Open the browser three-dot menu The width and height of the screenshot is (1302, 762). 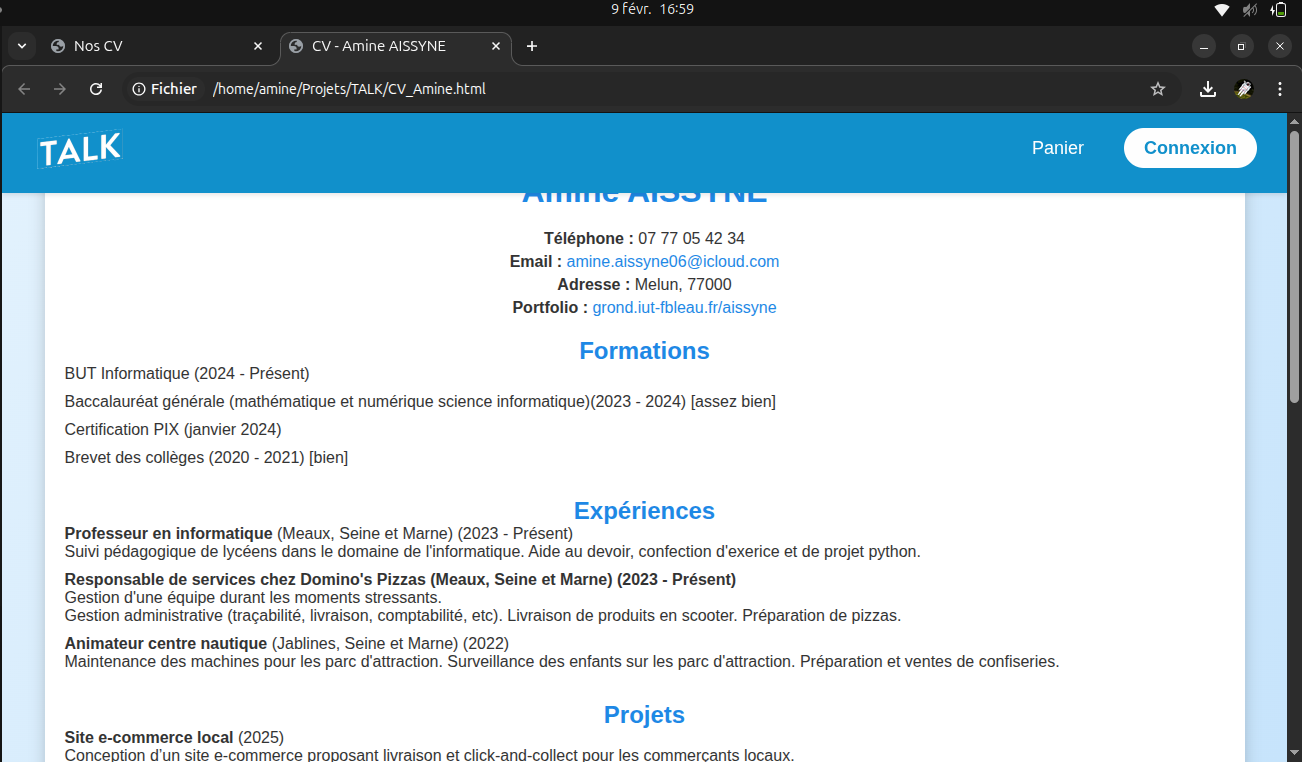point(1280,89)
